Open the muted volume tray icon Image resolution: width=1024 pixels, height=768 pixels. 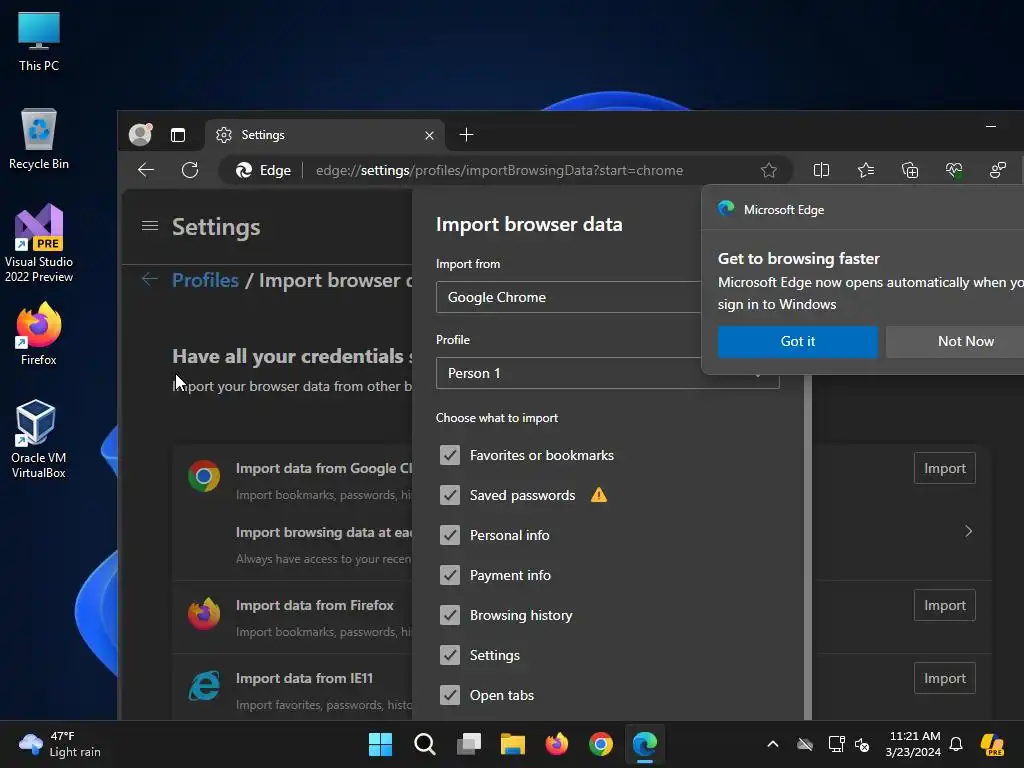(862, 744)
